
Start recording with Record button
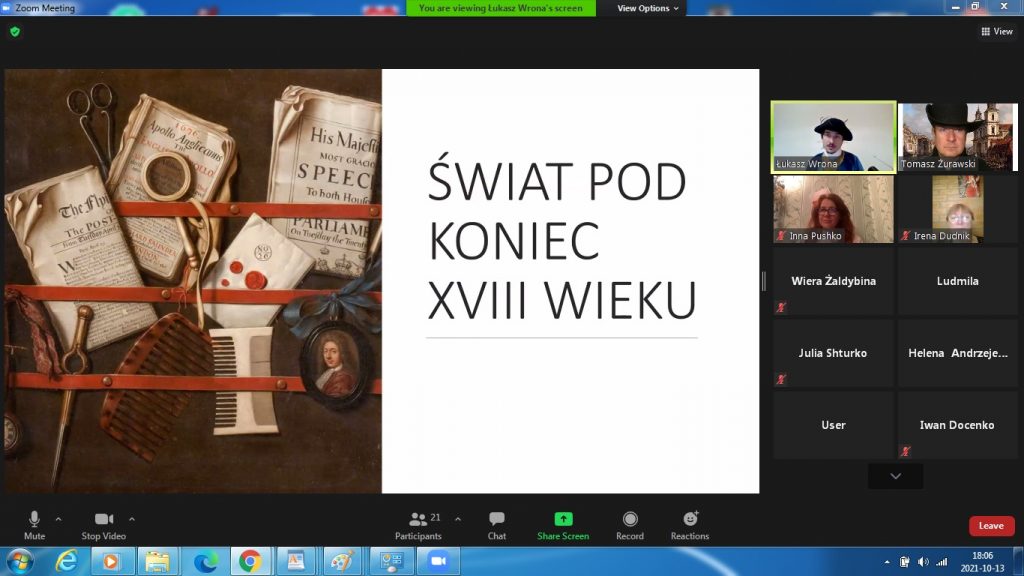(x=630, y=519)
